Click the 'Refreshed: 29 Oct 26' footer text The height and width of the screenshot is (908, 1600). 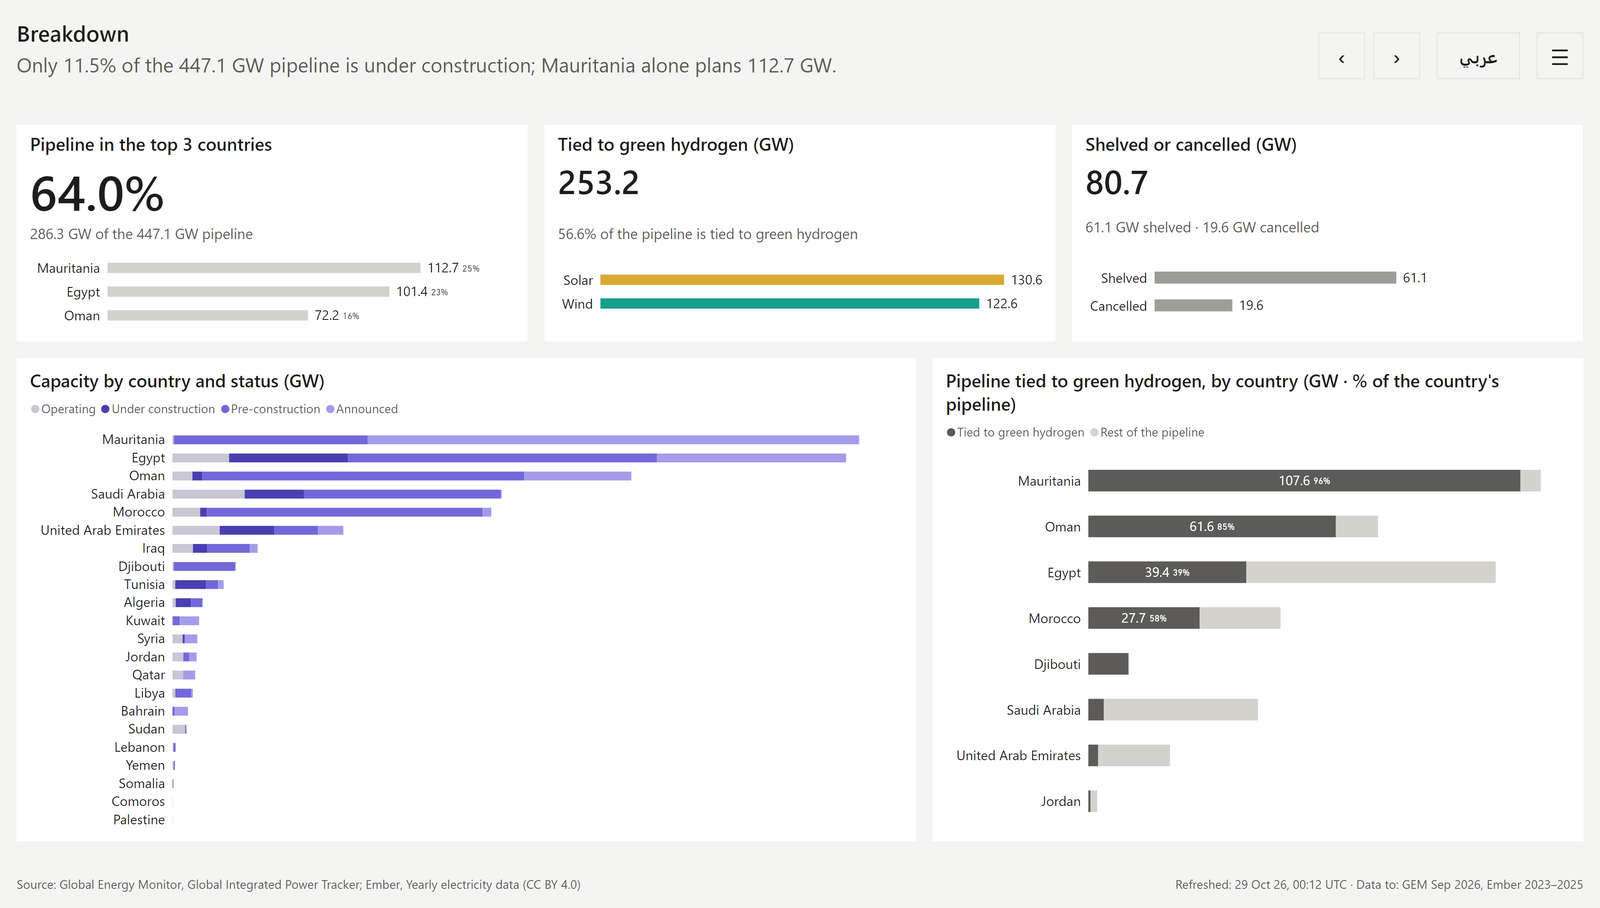tap(1379, 884)
